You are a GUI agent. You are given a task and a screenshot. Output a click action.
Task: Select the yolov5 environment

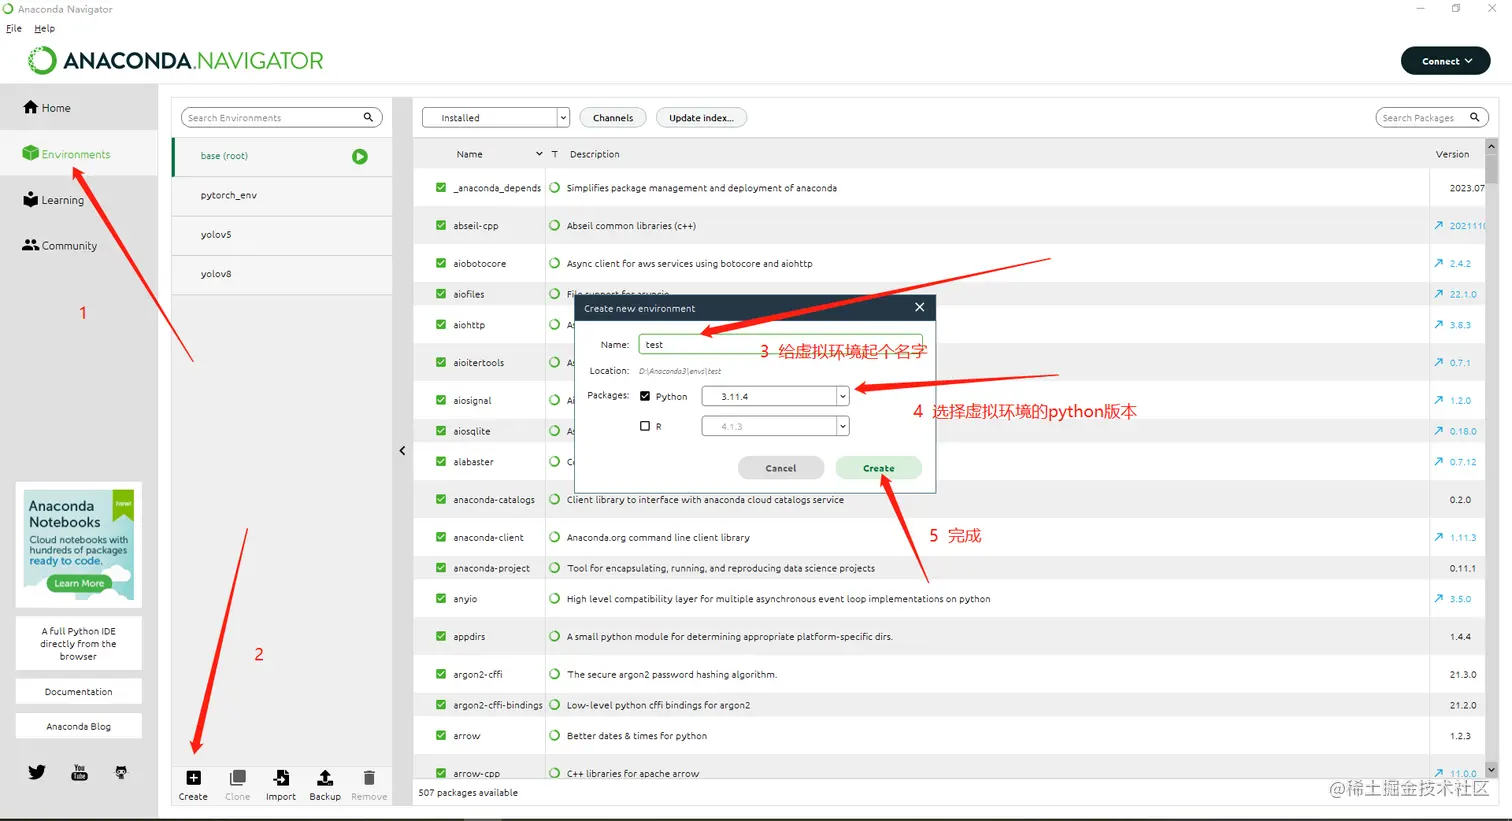282,234
